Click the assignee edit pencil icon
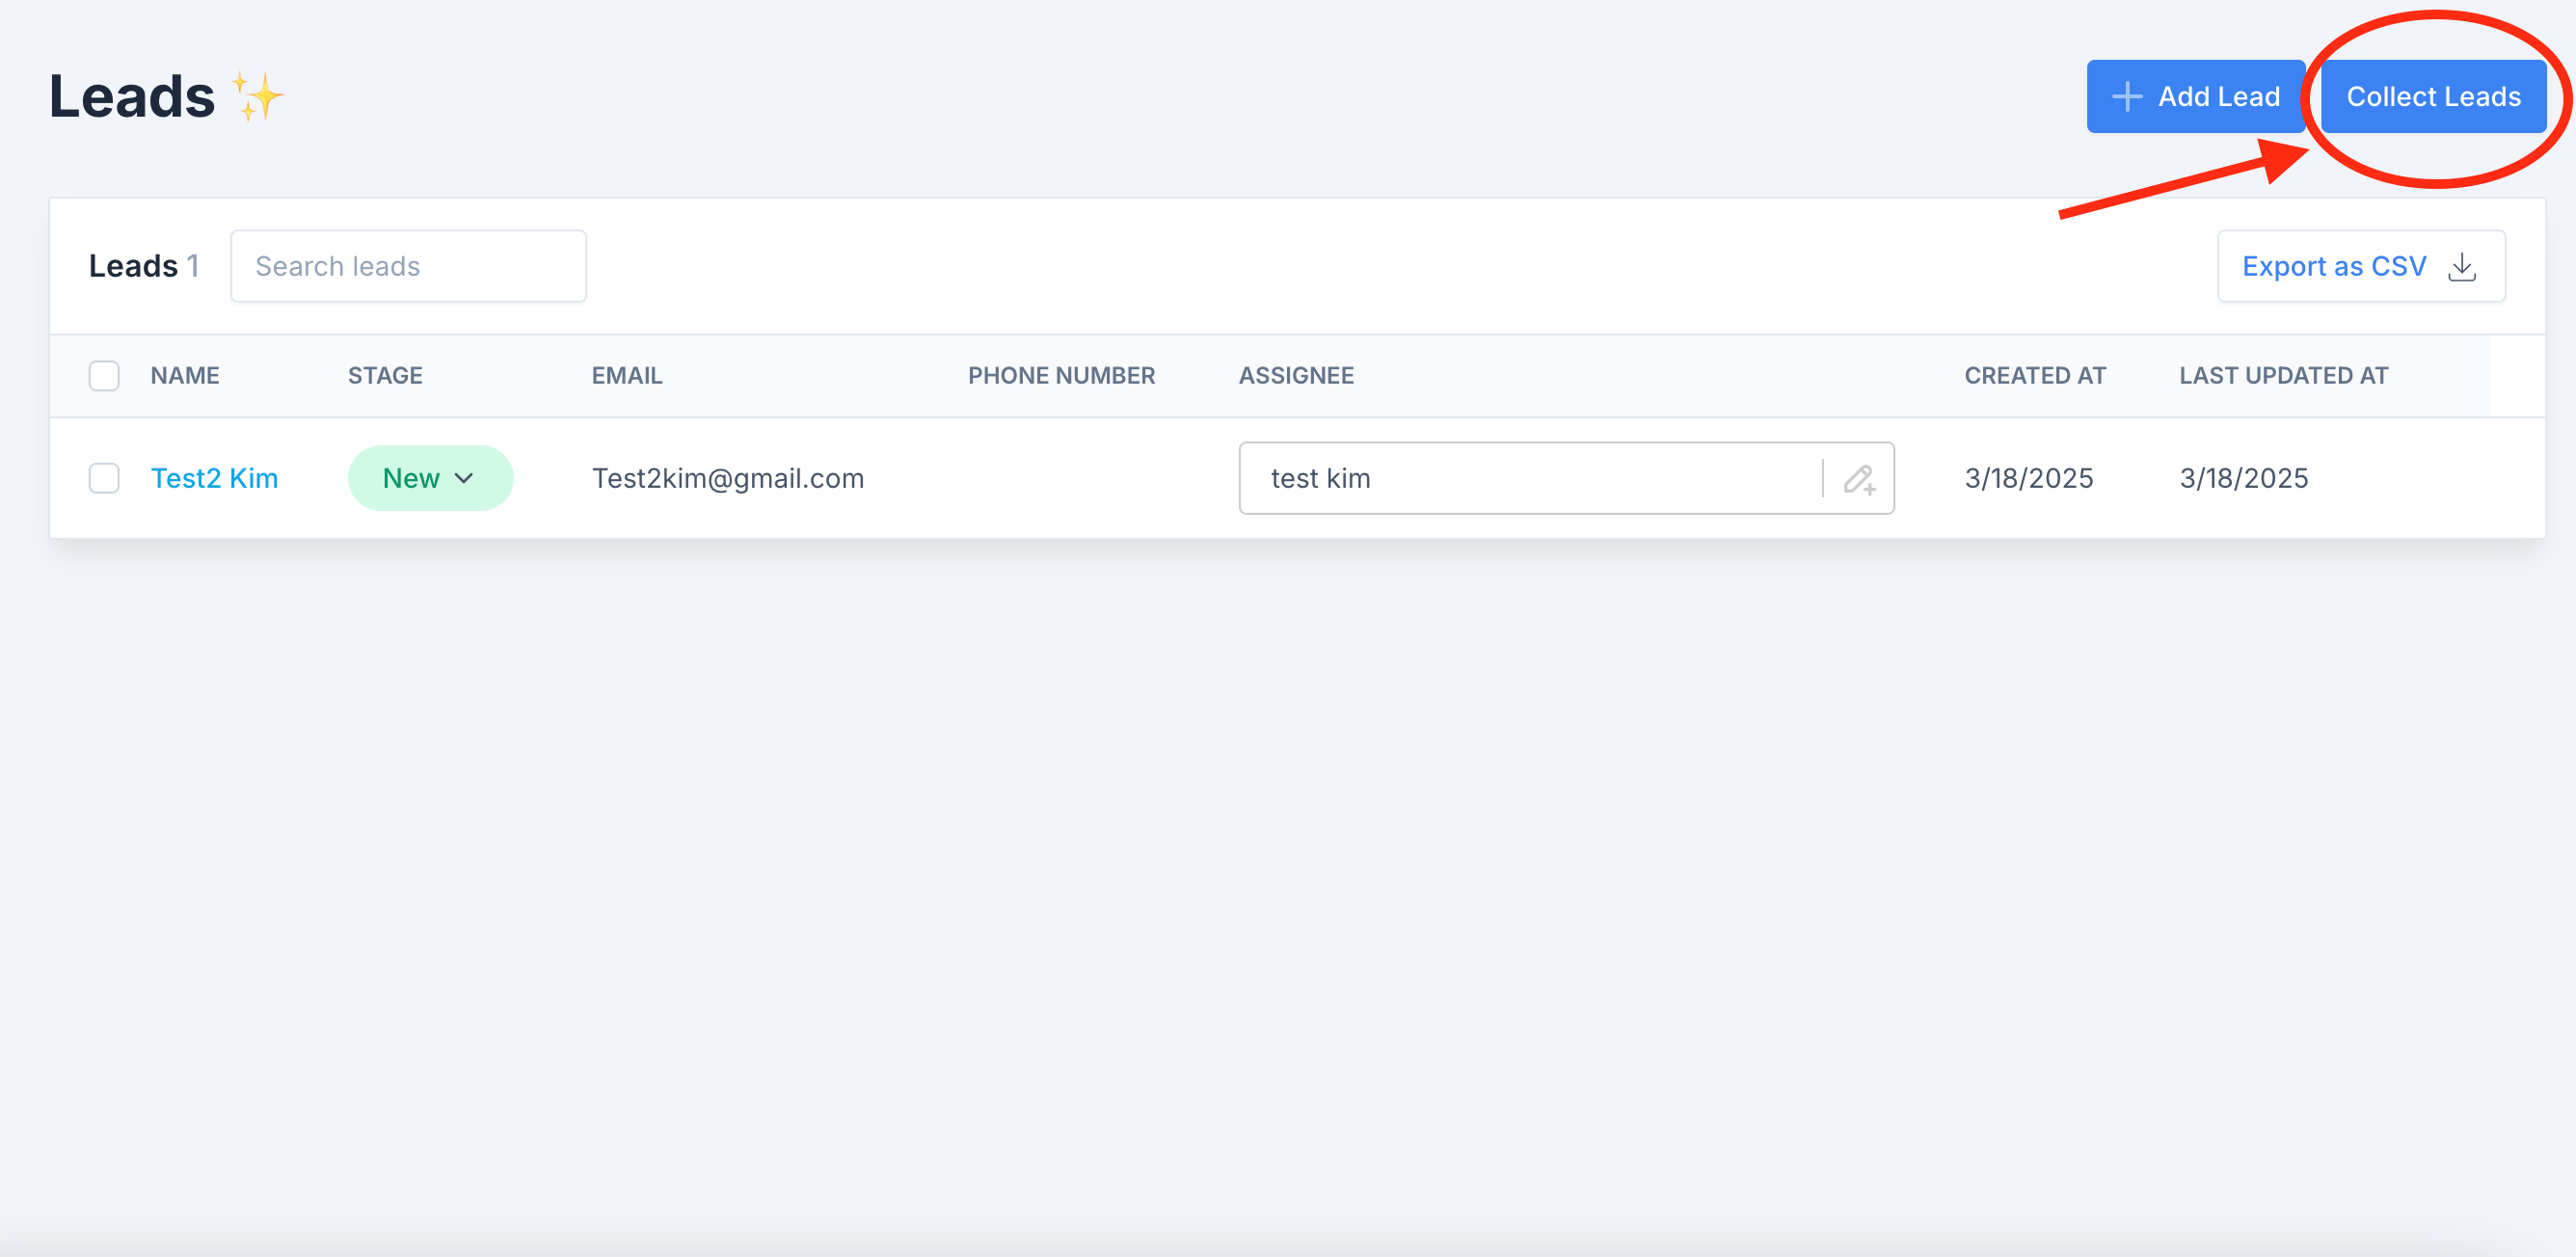 click(x=1859, y=479)
